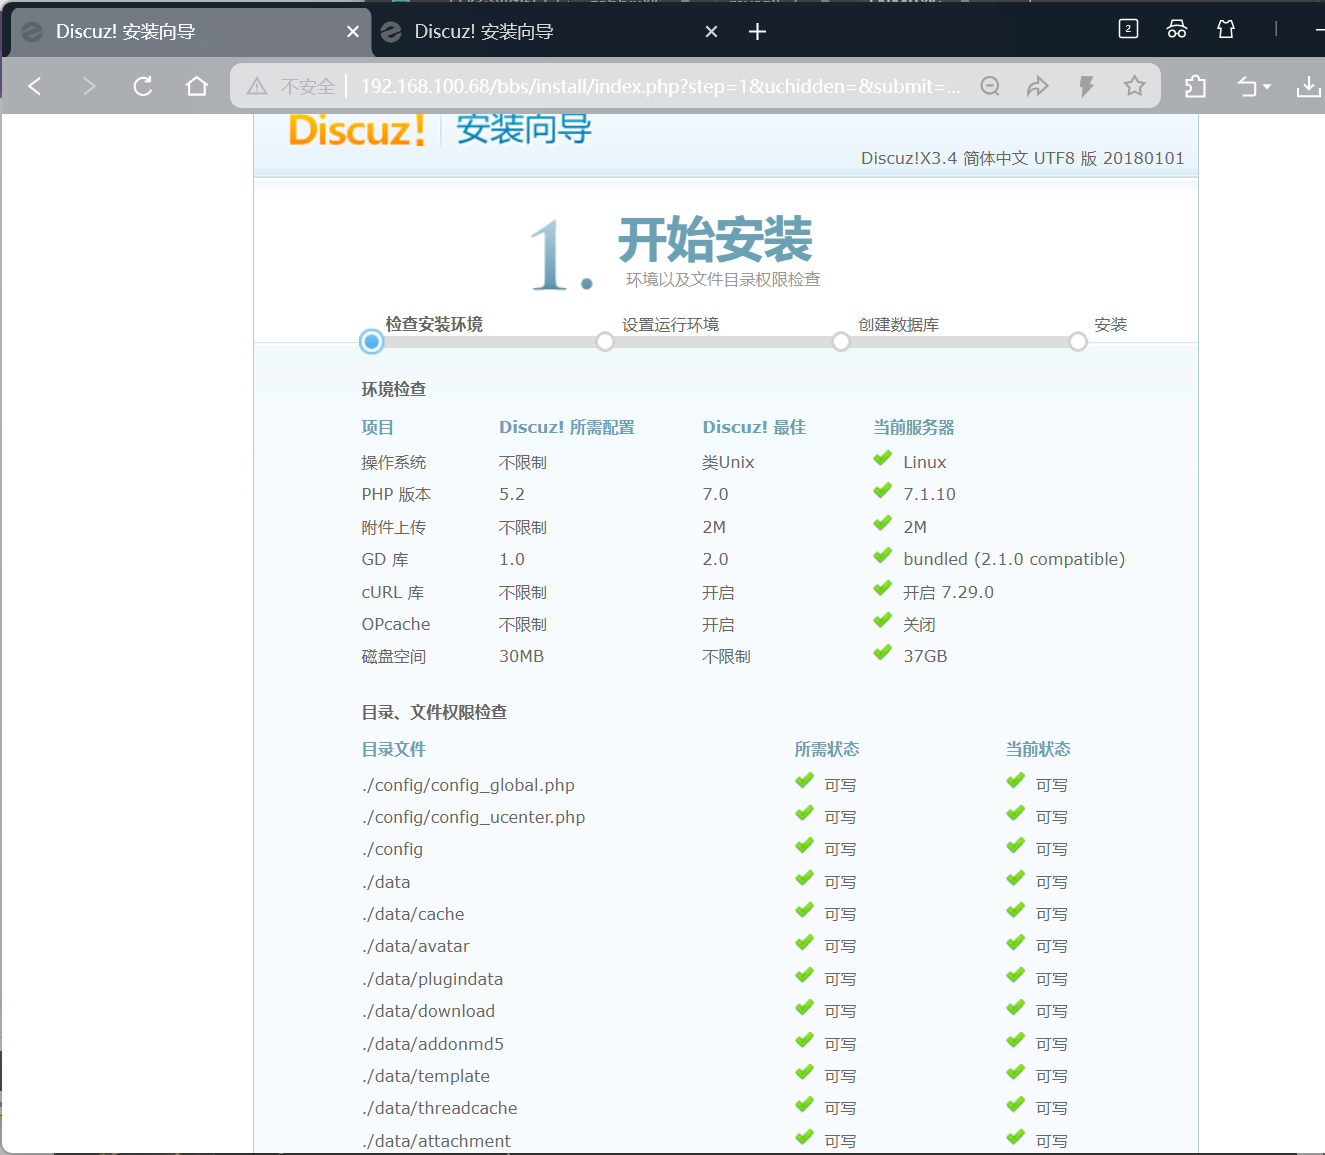Click the 当前服务器 column header

(914, 427)
